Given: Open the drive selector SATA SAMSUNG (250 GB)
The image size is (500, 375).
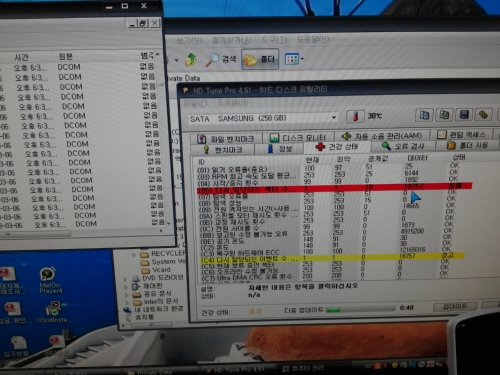Looking at the screenshot, I should click(263, 118).
